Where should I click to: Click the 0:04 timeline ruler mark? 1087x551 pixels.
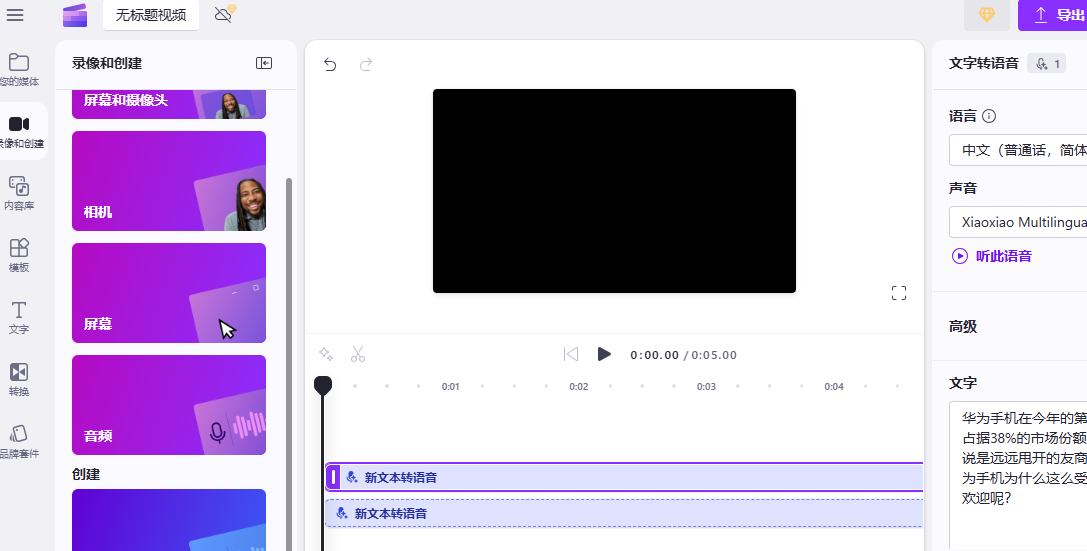point(833,386)
